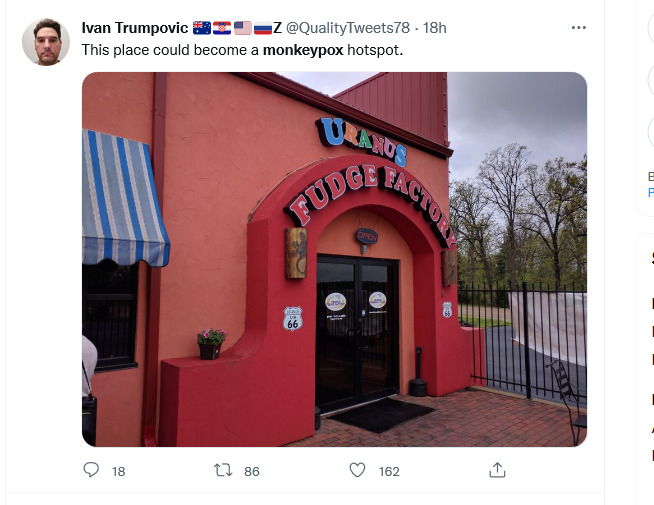Click the Australian flag emoji in name
This screenshot has height=505, width=654.
tap(202, 28)
